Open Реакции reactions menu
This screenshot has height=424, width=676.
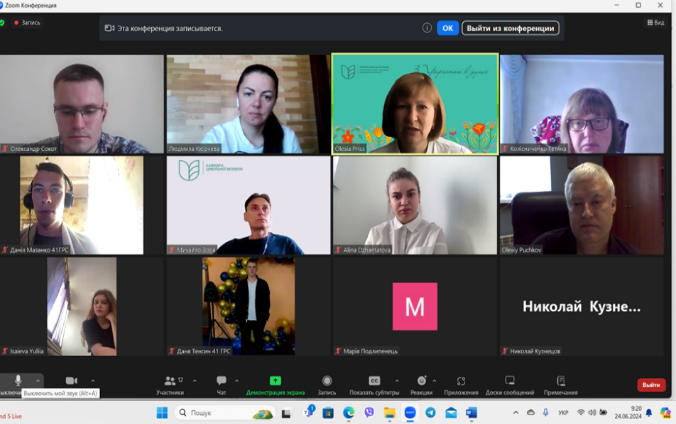[x=421, y=385]
